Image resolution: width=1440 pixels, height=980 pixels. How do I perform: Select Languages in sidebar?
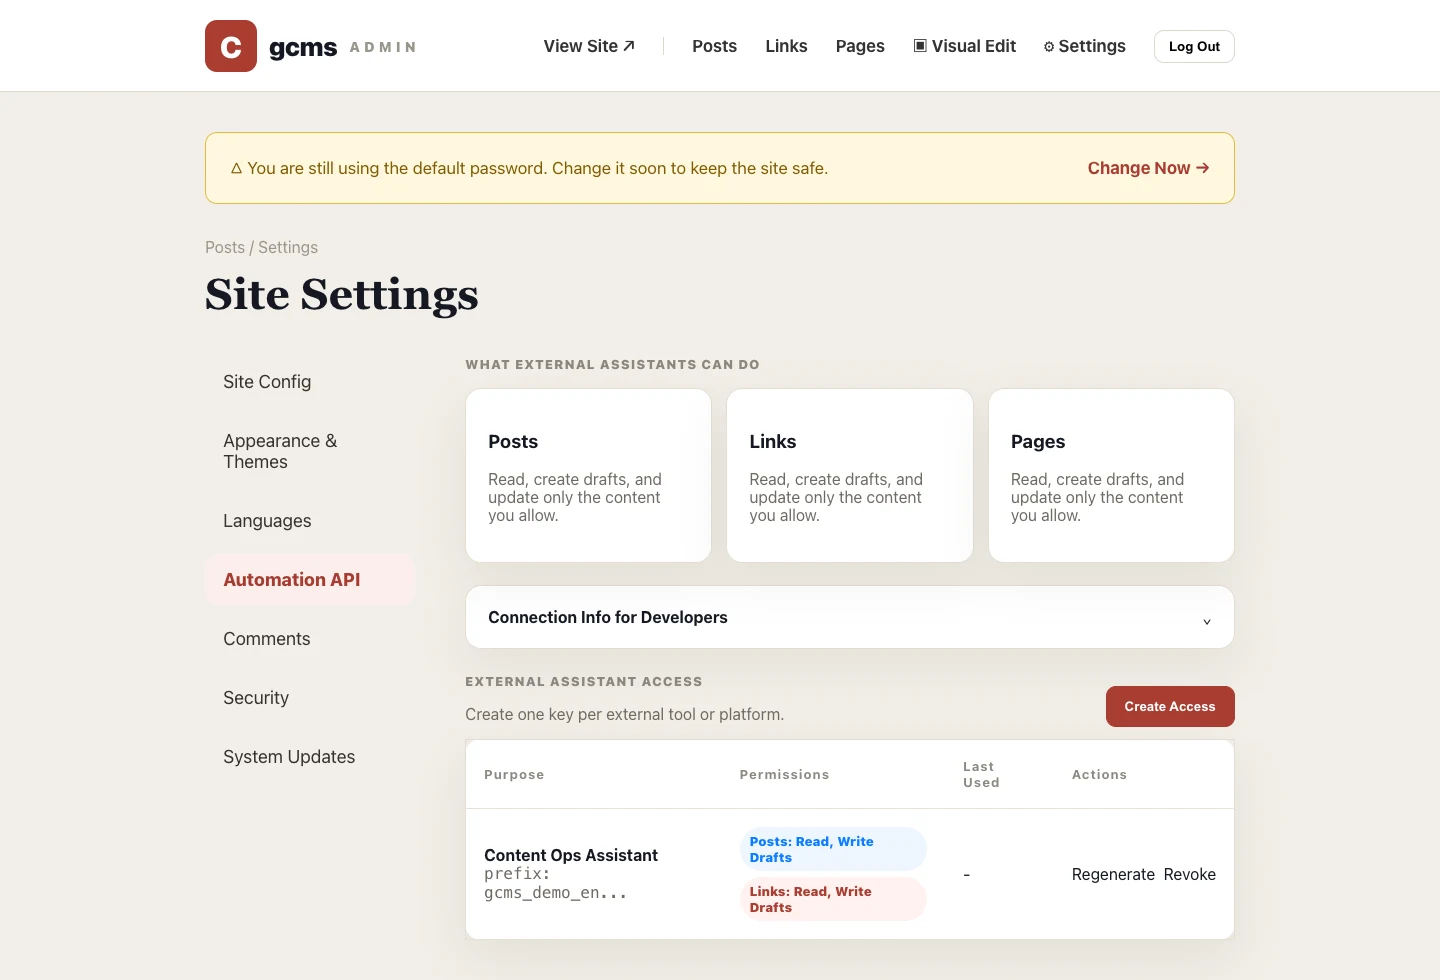point(310,521)
